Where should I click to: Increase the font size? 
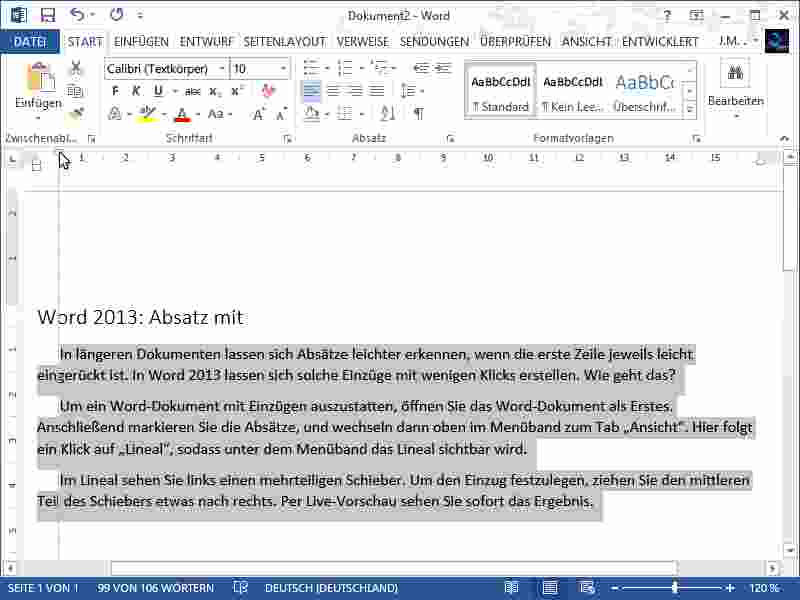pos(259,114)
